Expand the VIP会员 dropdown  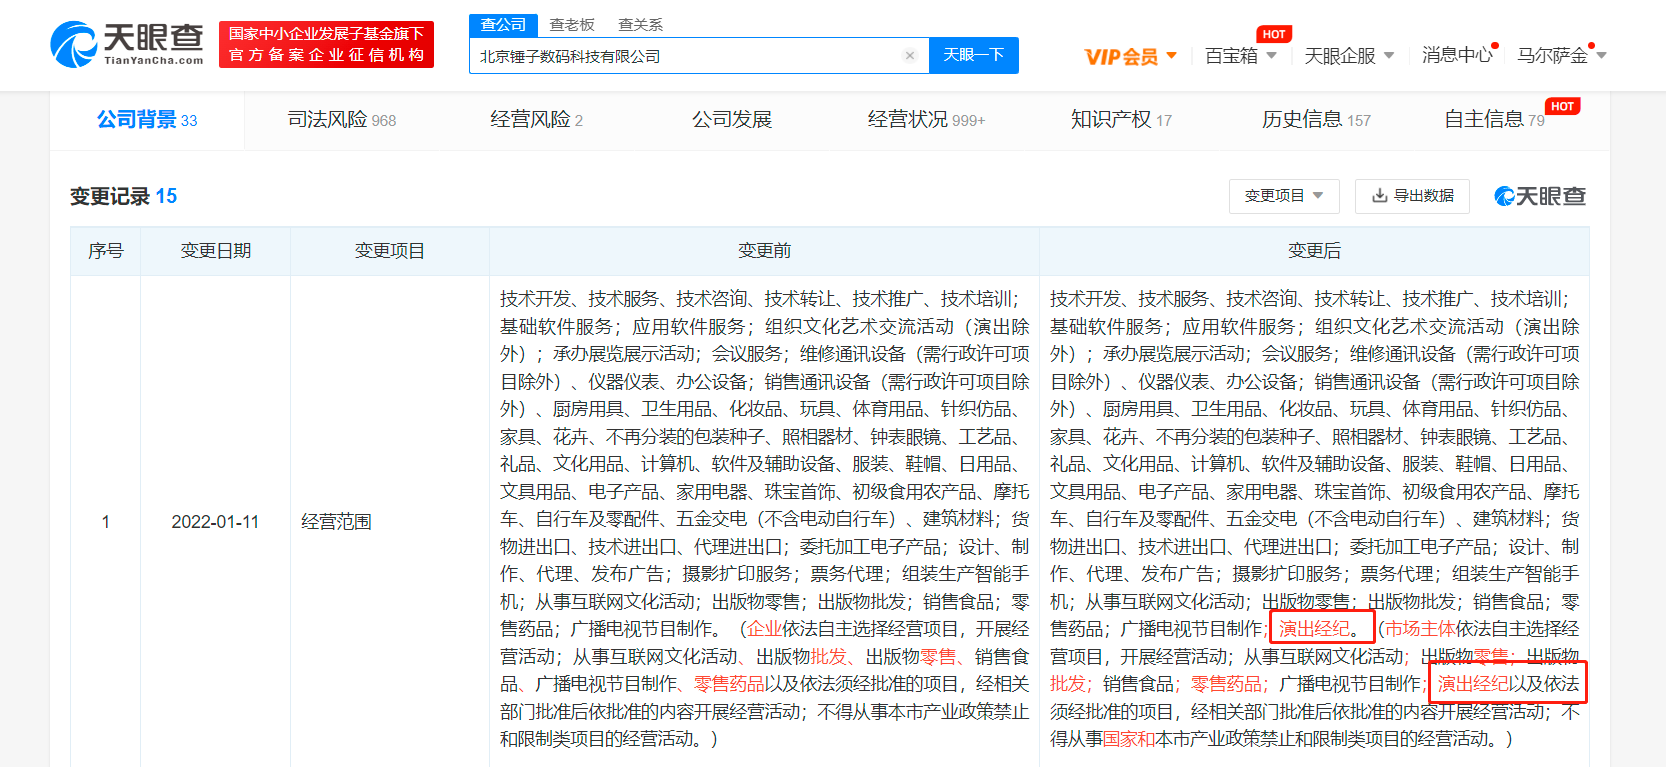point(1131,56)
